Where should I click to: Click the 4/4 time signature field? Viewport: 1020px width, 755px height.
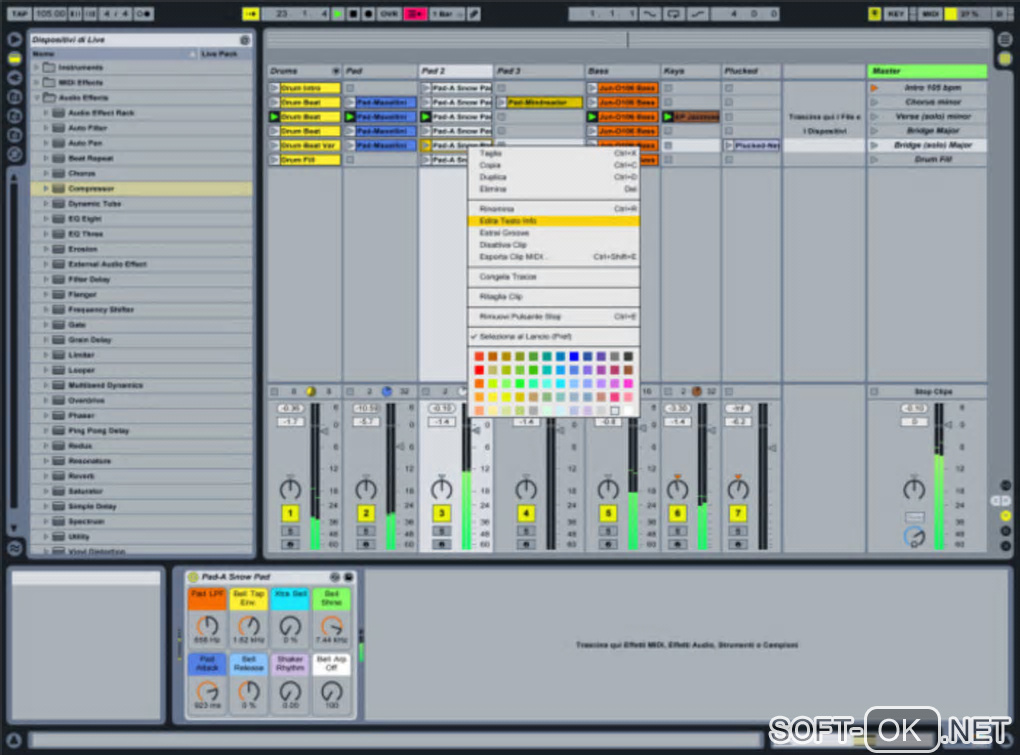click(x=118, y=13)
